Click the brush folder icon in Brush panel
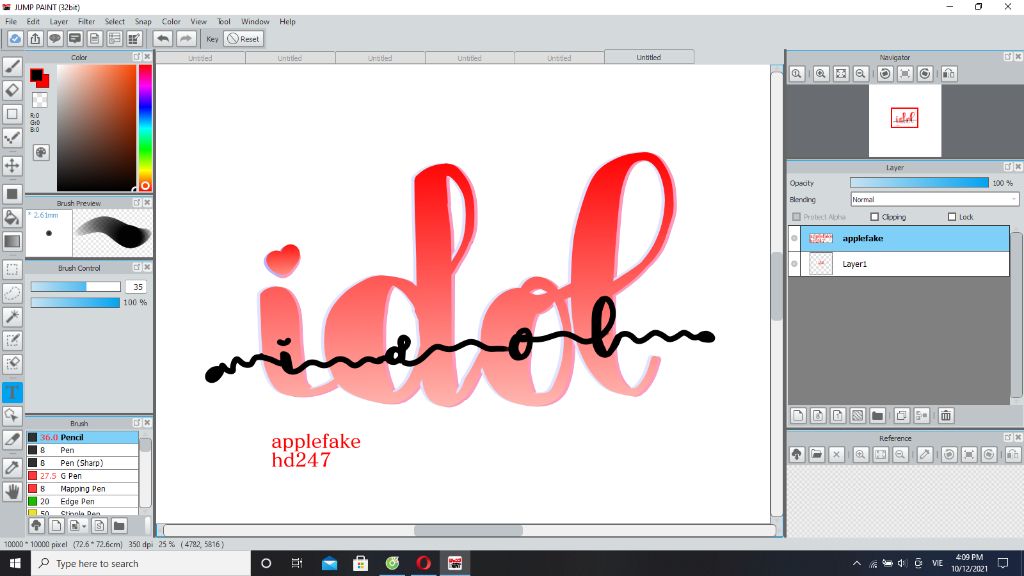Screen dimensions: 1024x576 point(119,525)
